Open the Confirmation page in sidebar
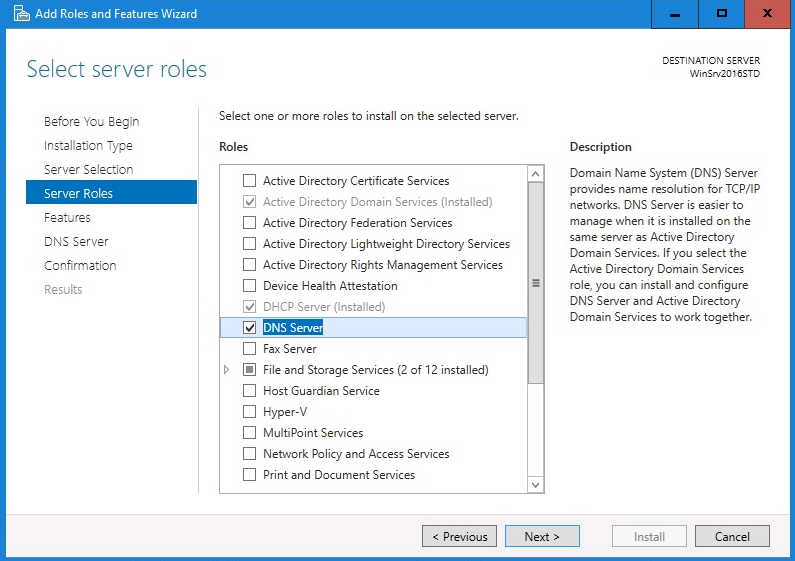795x561 pixels. coord(80,266)
